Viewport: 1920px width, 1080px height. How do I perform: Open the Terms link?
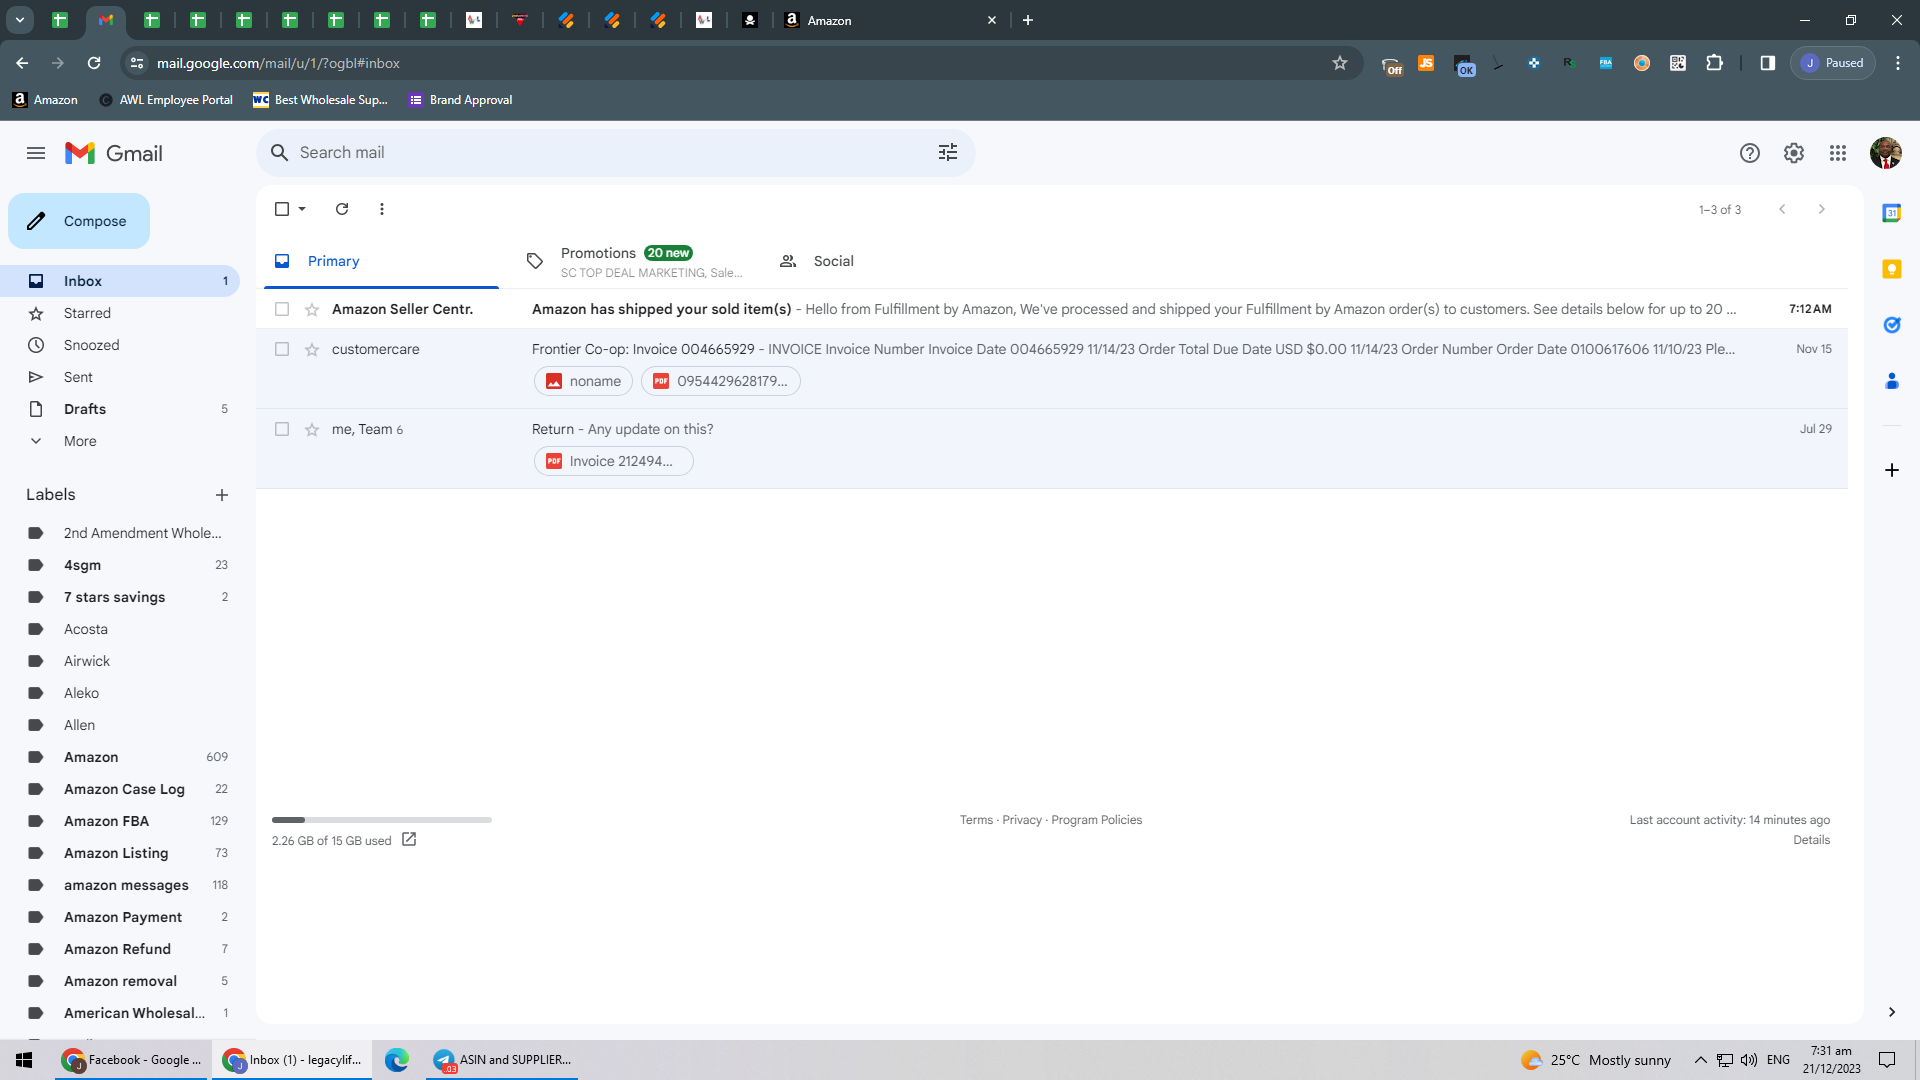[x=976, y=820]
